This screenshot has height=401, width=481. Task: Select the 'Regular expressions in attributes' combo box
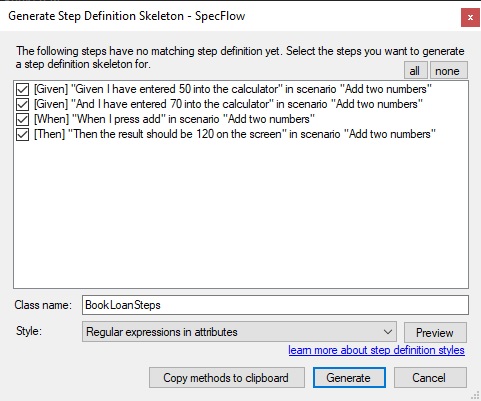(239, 332)
